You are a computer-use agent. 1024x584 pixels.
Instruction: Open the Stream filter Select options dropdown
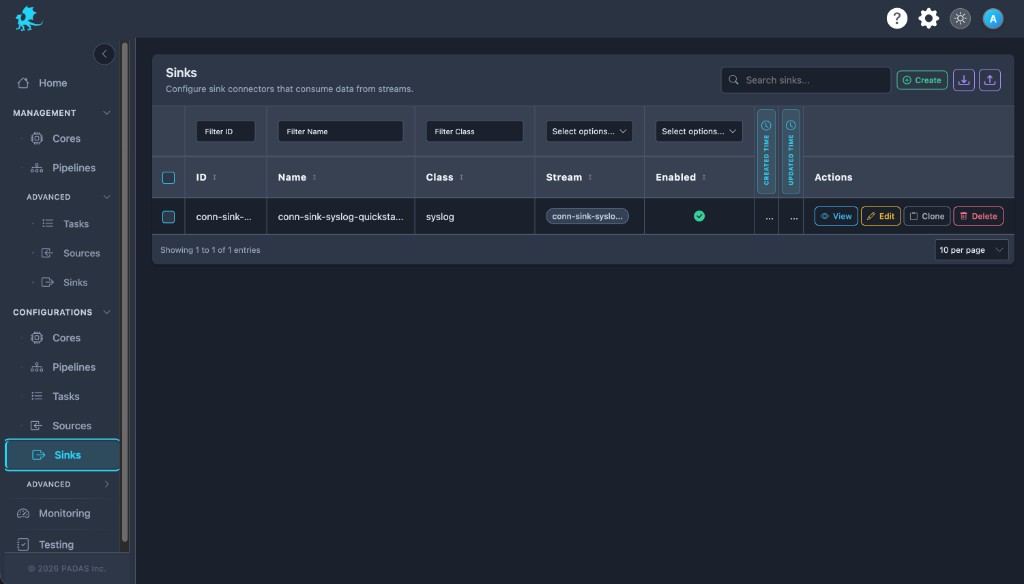click(x=588, y=131)
